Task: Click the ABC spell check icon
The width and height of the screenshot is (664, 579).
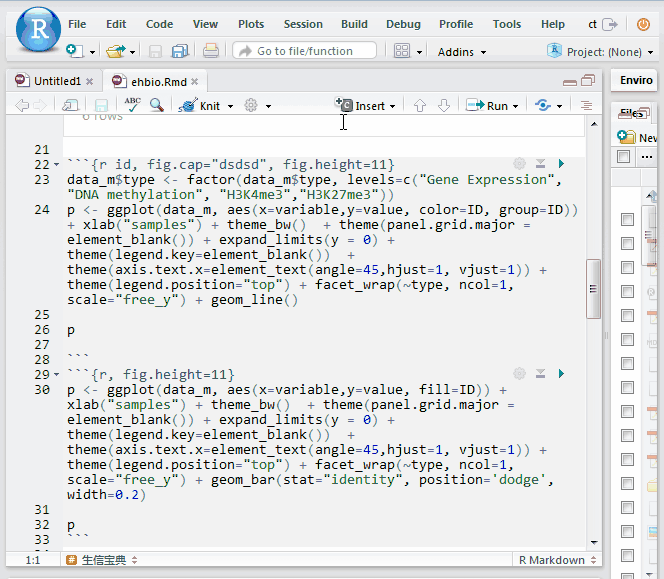Action: pos(132,104)
